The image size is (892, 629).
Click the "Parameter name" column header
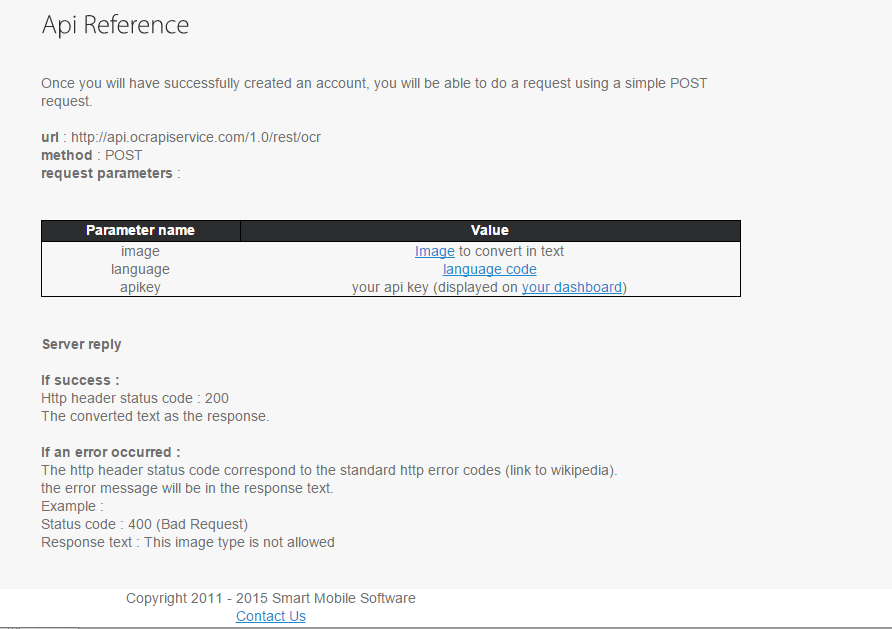pyautogui.click(x=140, y=231)
